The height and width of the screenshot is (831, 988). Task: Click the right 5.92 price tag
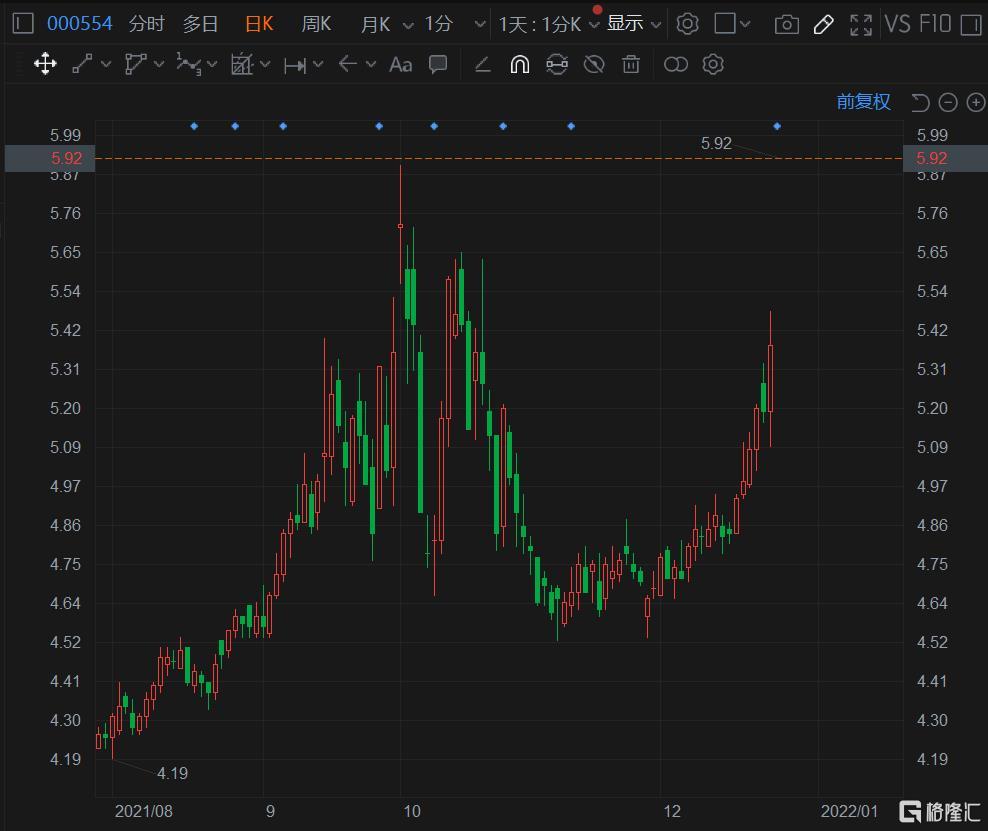(945, 158)
